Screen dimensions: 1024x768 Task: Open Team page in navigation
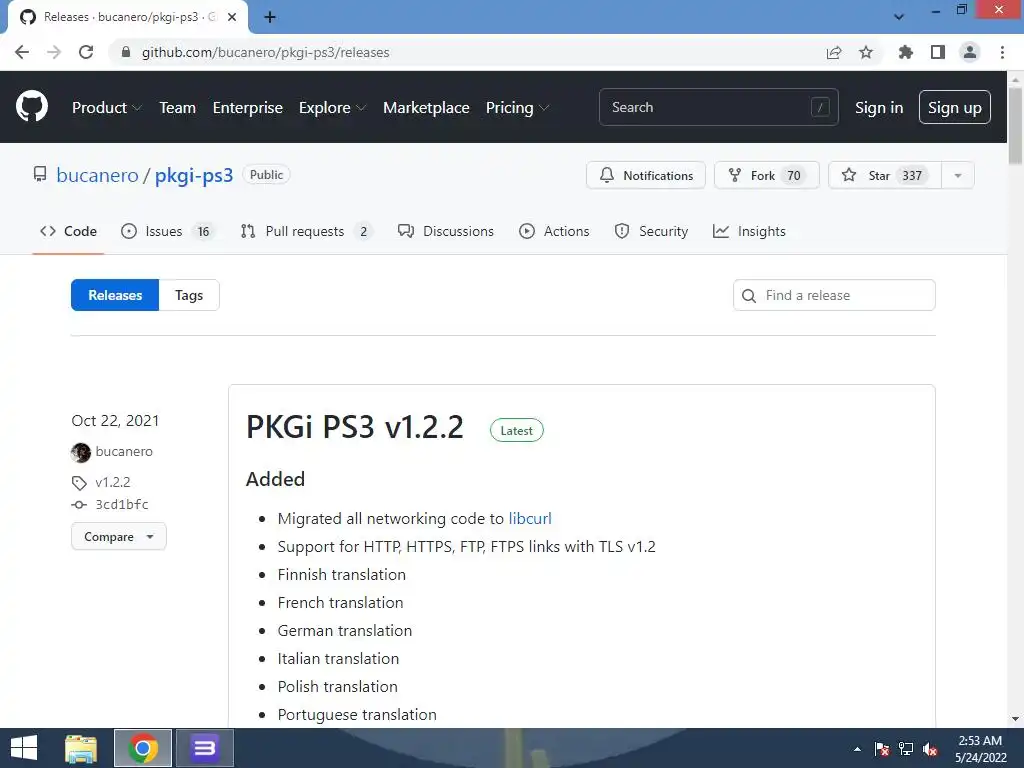pos(178,108)
